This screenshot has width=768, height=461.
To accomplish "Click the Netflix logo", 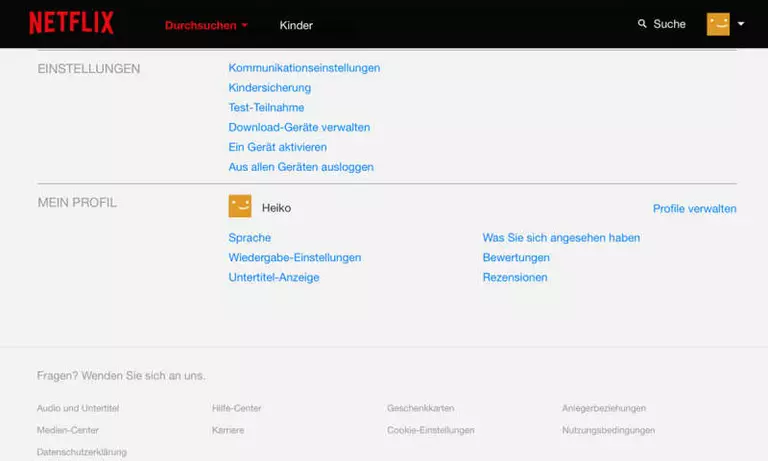I will pyautogui.click(x=71, y=23).
